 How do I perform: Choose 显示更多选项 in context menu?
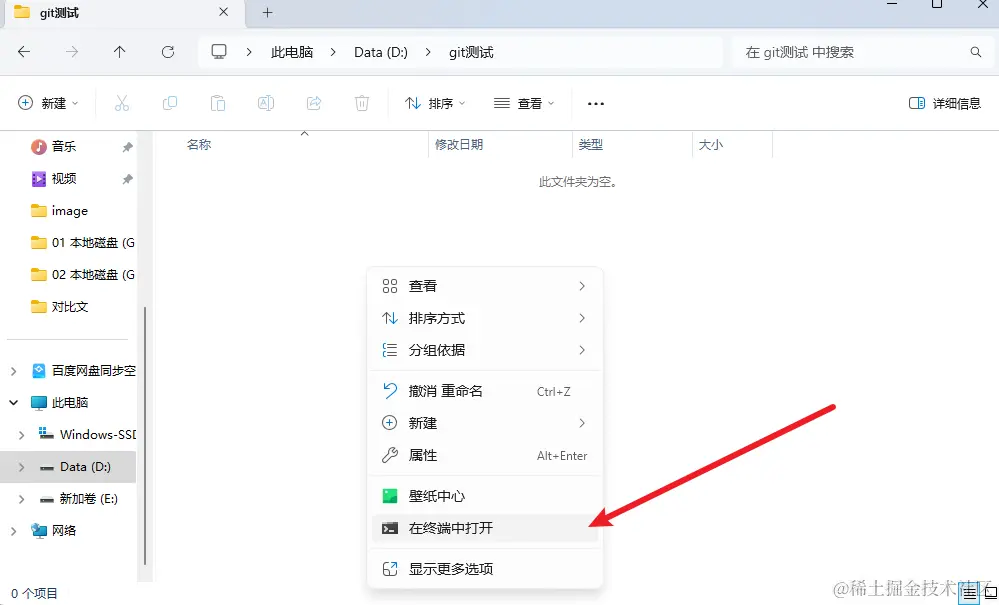click(484, 569)
